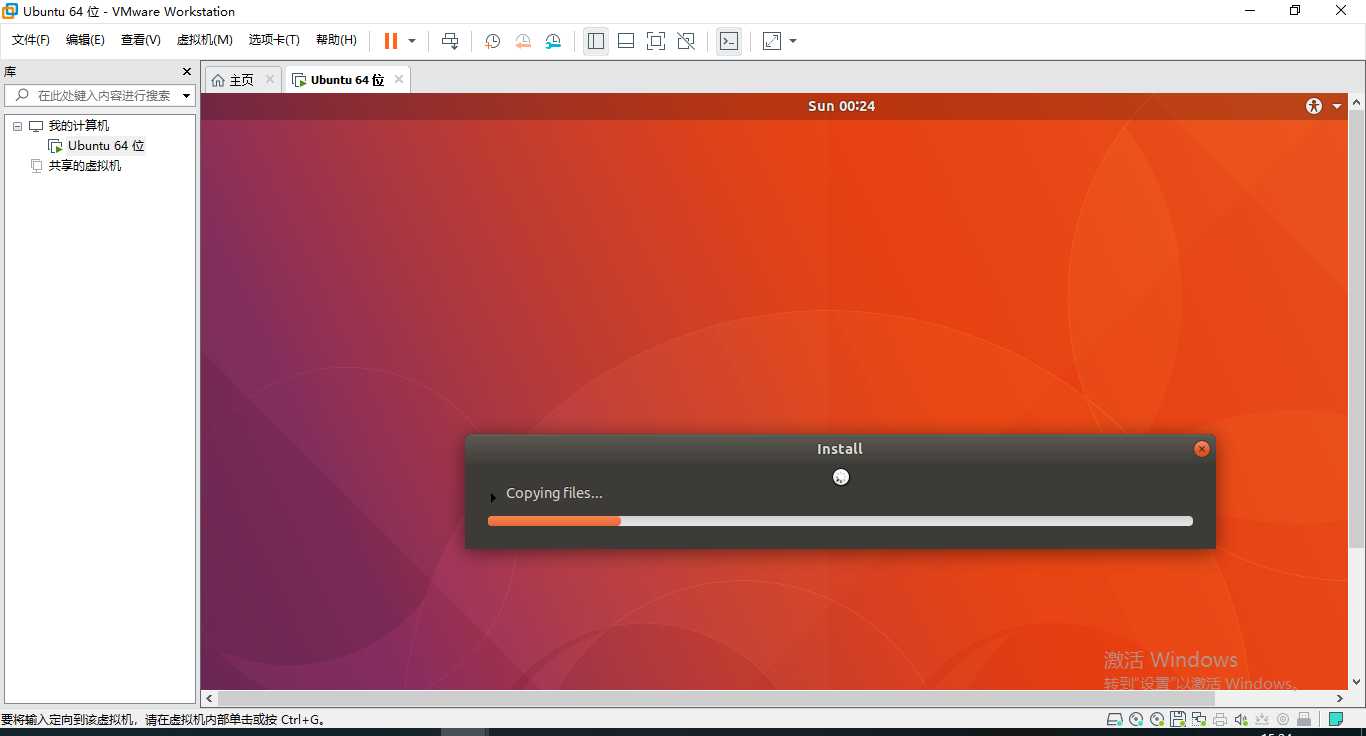Click the first CD/DVD device status icon
The height and width of the screenshot is (736, 1366).
(1136, 719)
